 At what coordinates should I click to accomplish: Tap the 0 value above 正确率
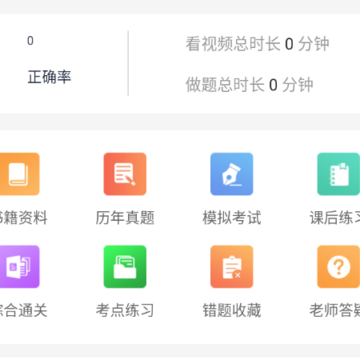[30, 41]
